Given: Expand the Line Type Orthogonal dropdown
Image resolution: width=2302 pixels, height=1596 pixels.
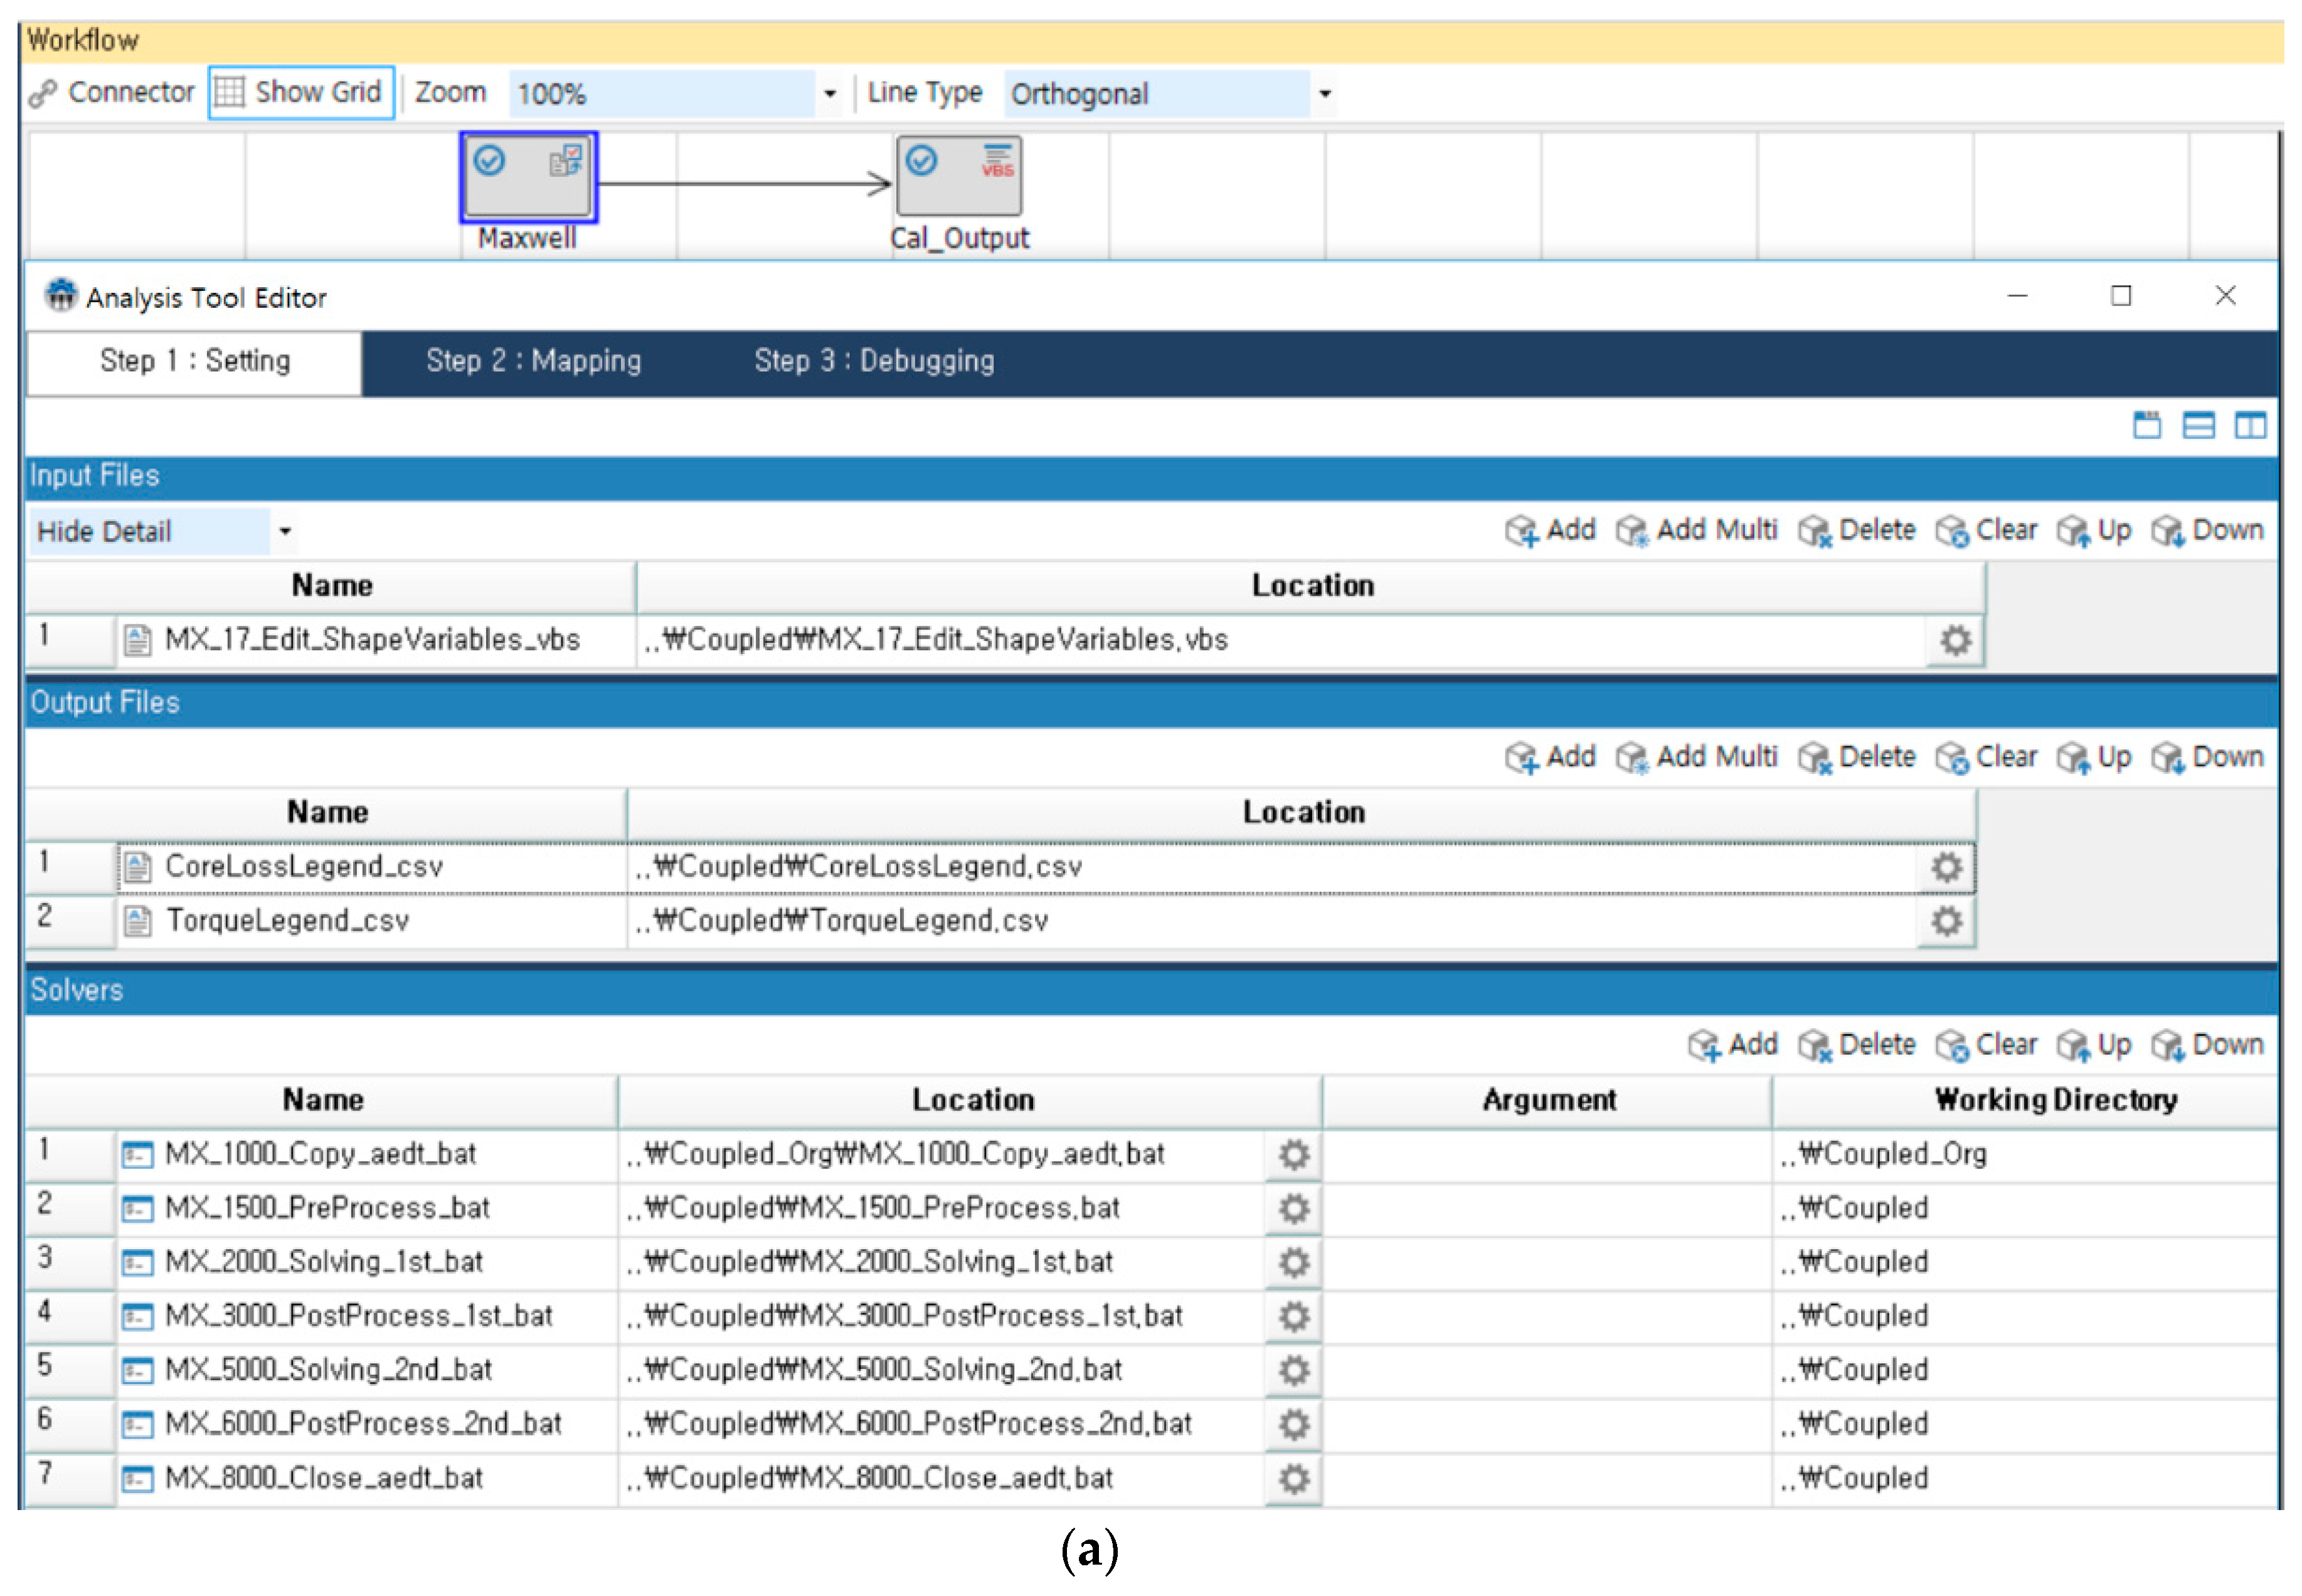Looking at the screenshot, I should pos(1324,94).
